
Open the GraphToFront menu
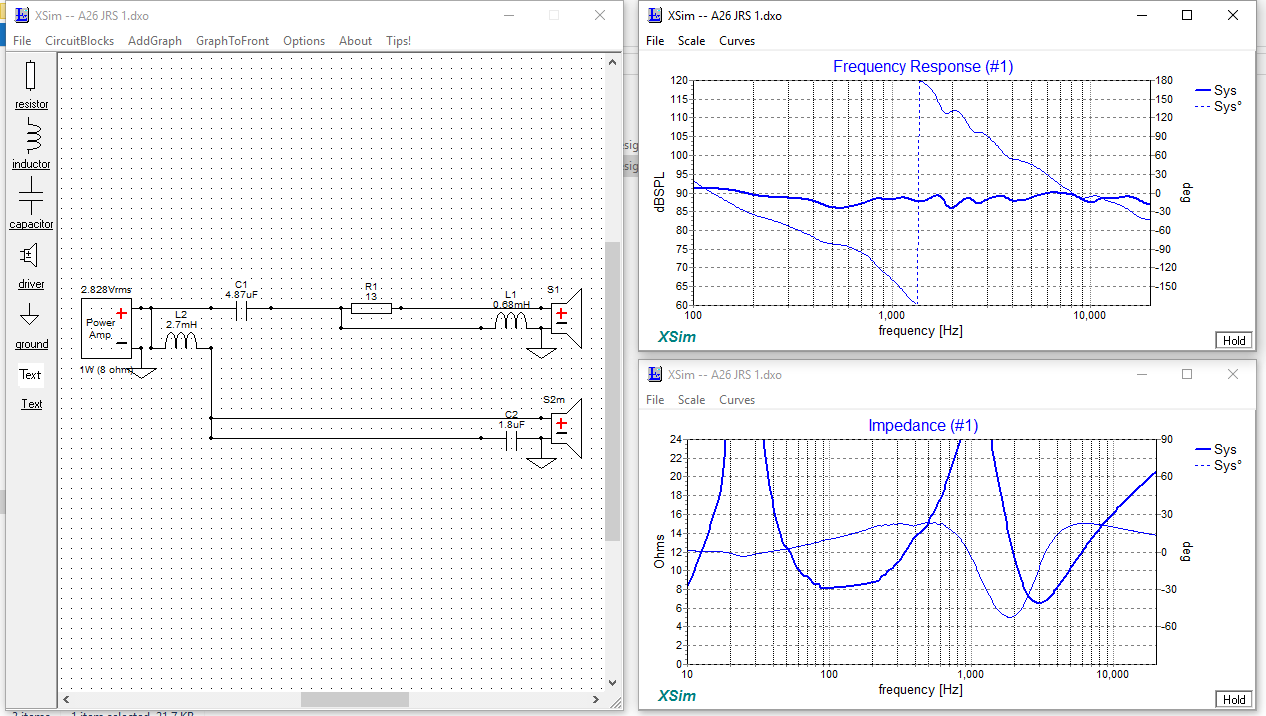click(232, 41)
